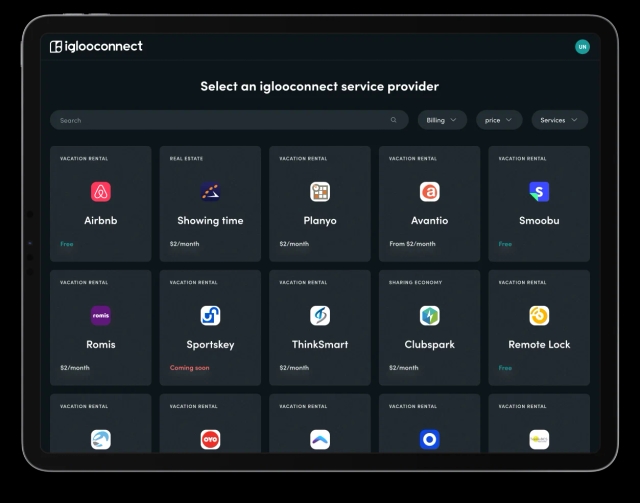640x503 pixels.
Task: Select the Smoobu app icon
Action: tap(539, 192)
